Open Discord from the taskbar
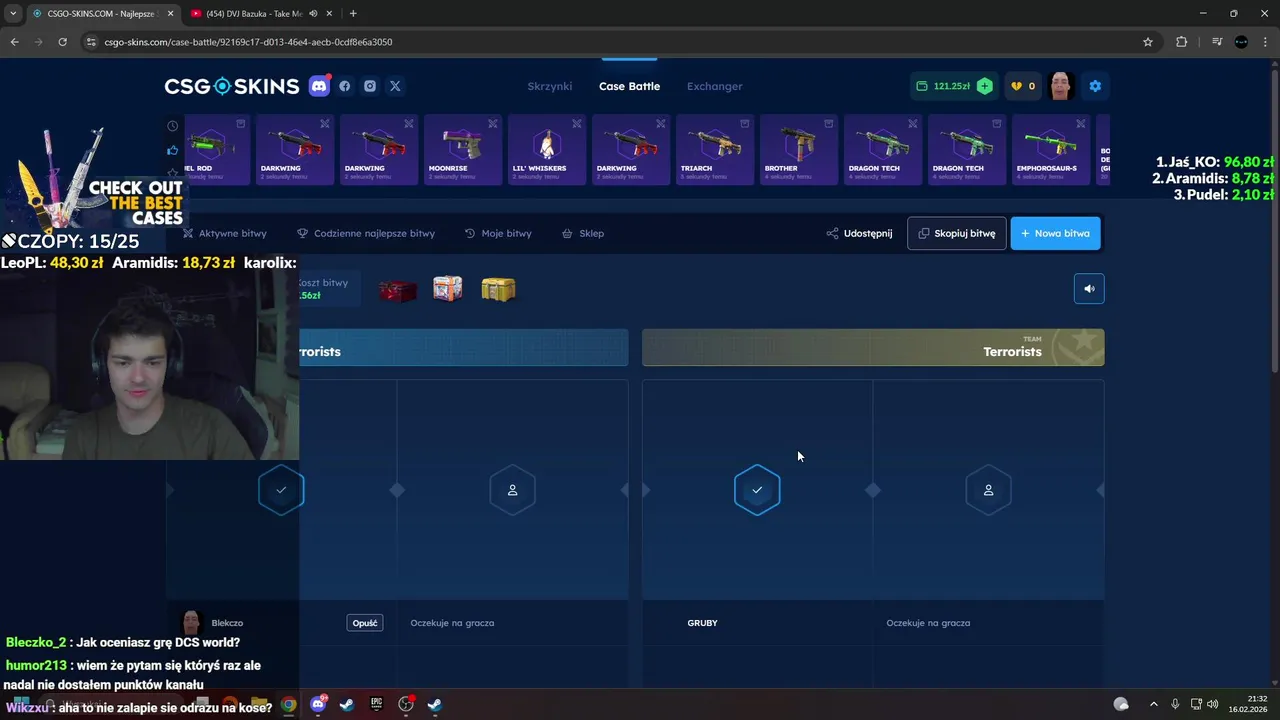This screenshot has height=720, width=1280. pyautogui.click(x=318, y=704)
